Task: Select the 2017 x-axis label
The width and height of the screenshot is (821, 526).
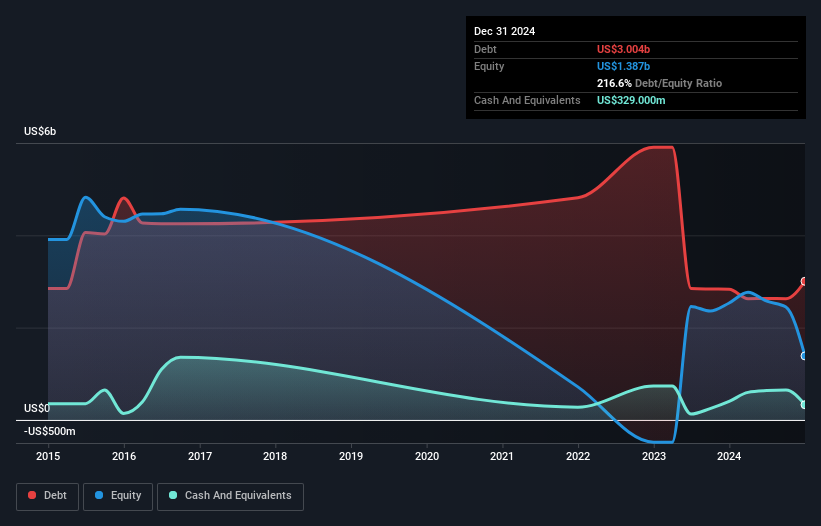Action: (x=200, y=456)
